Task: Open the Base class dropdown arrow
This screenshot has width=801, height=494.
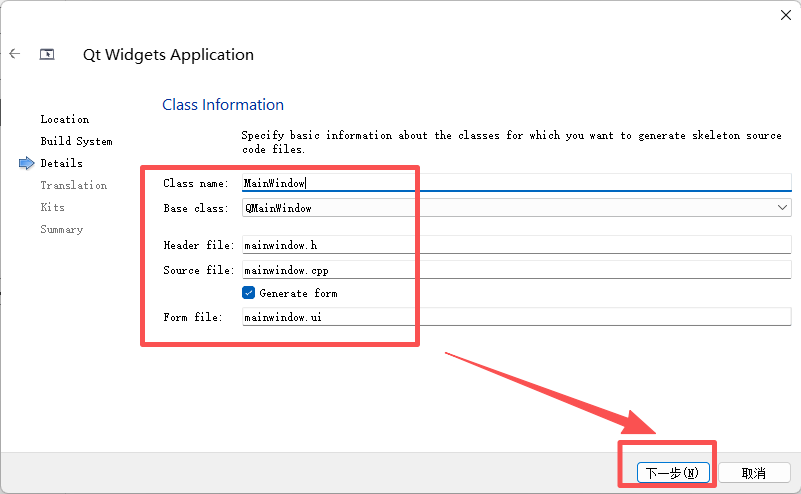Action: point(782,207)
